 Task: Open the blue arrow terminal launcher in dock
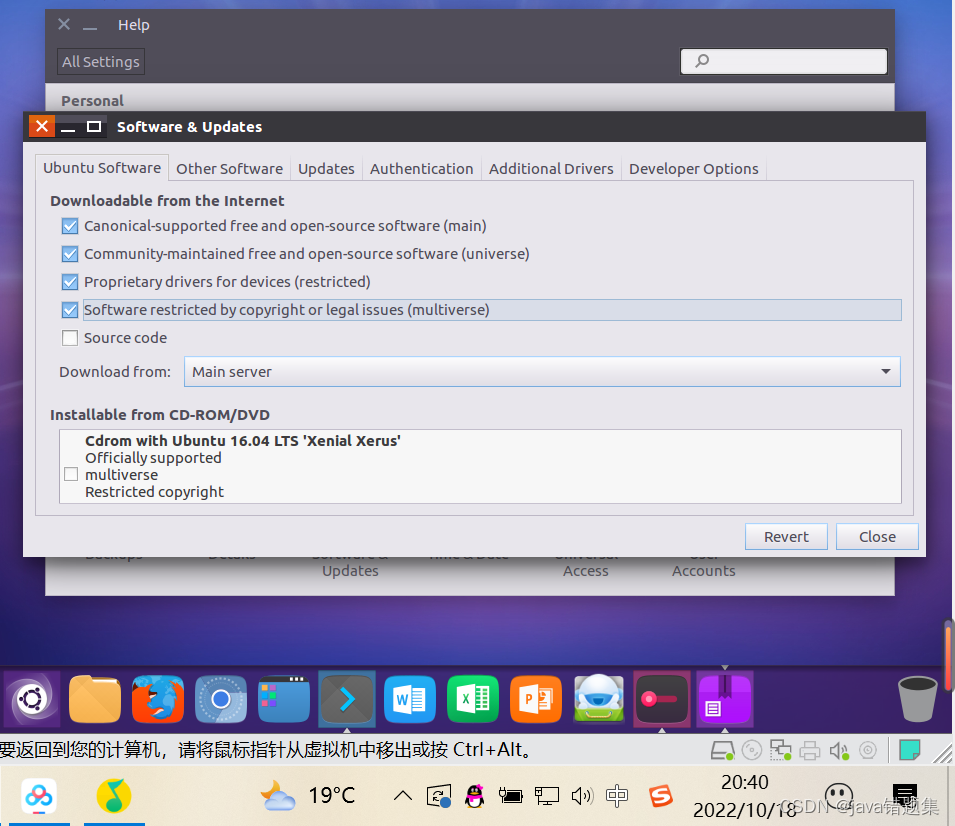346,698
